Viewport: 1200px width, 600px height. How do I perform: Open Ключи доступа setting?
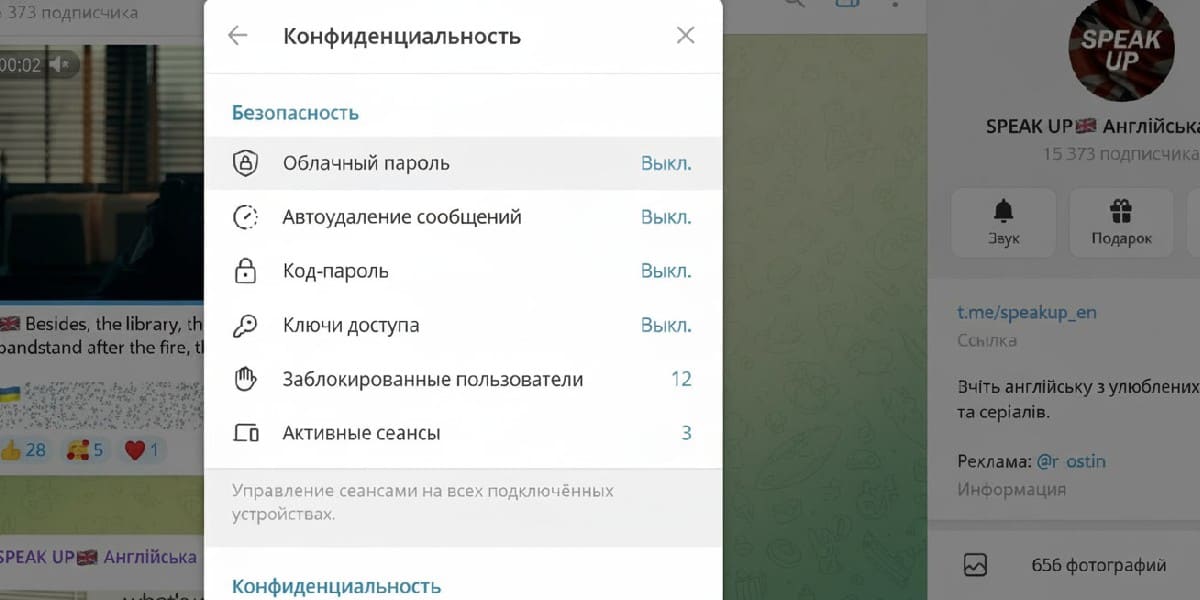pyautogui.click(x=463, y=325)
